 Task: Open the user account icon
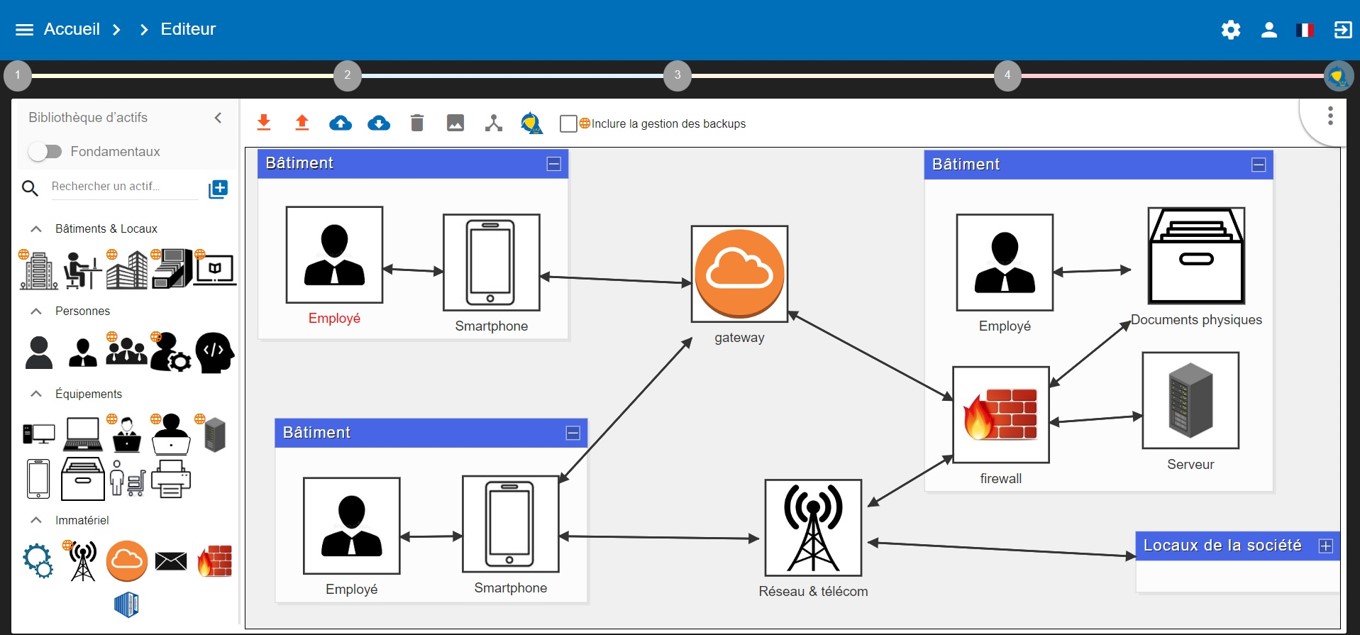coord(1269,30)
